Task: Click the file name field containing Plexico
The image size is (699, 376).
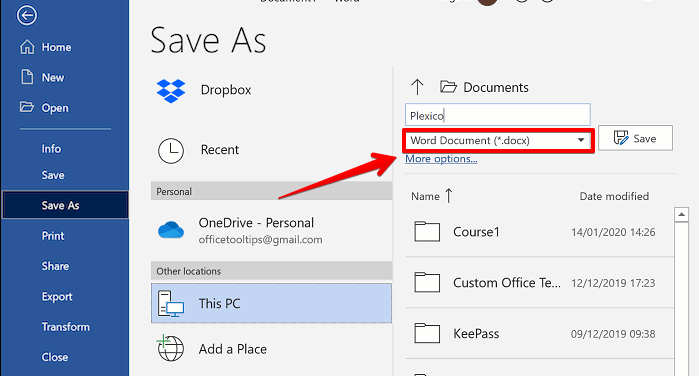Action: point(498,115)
